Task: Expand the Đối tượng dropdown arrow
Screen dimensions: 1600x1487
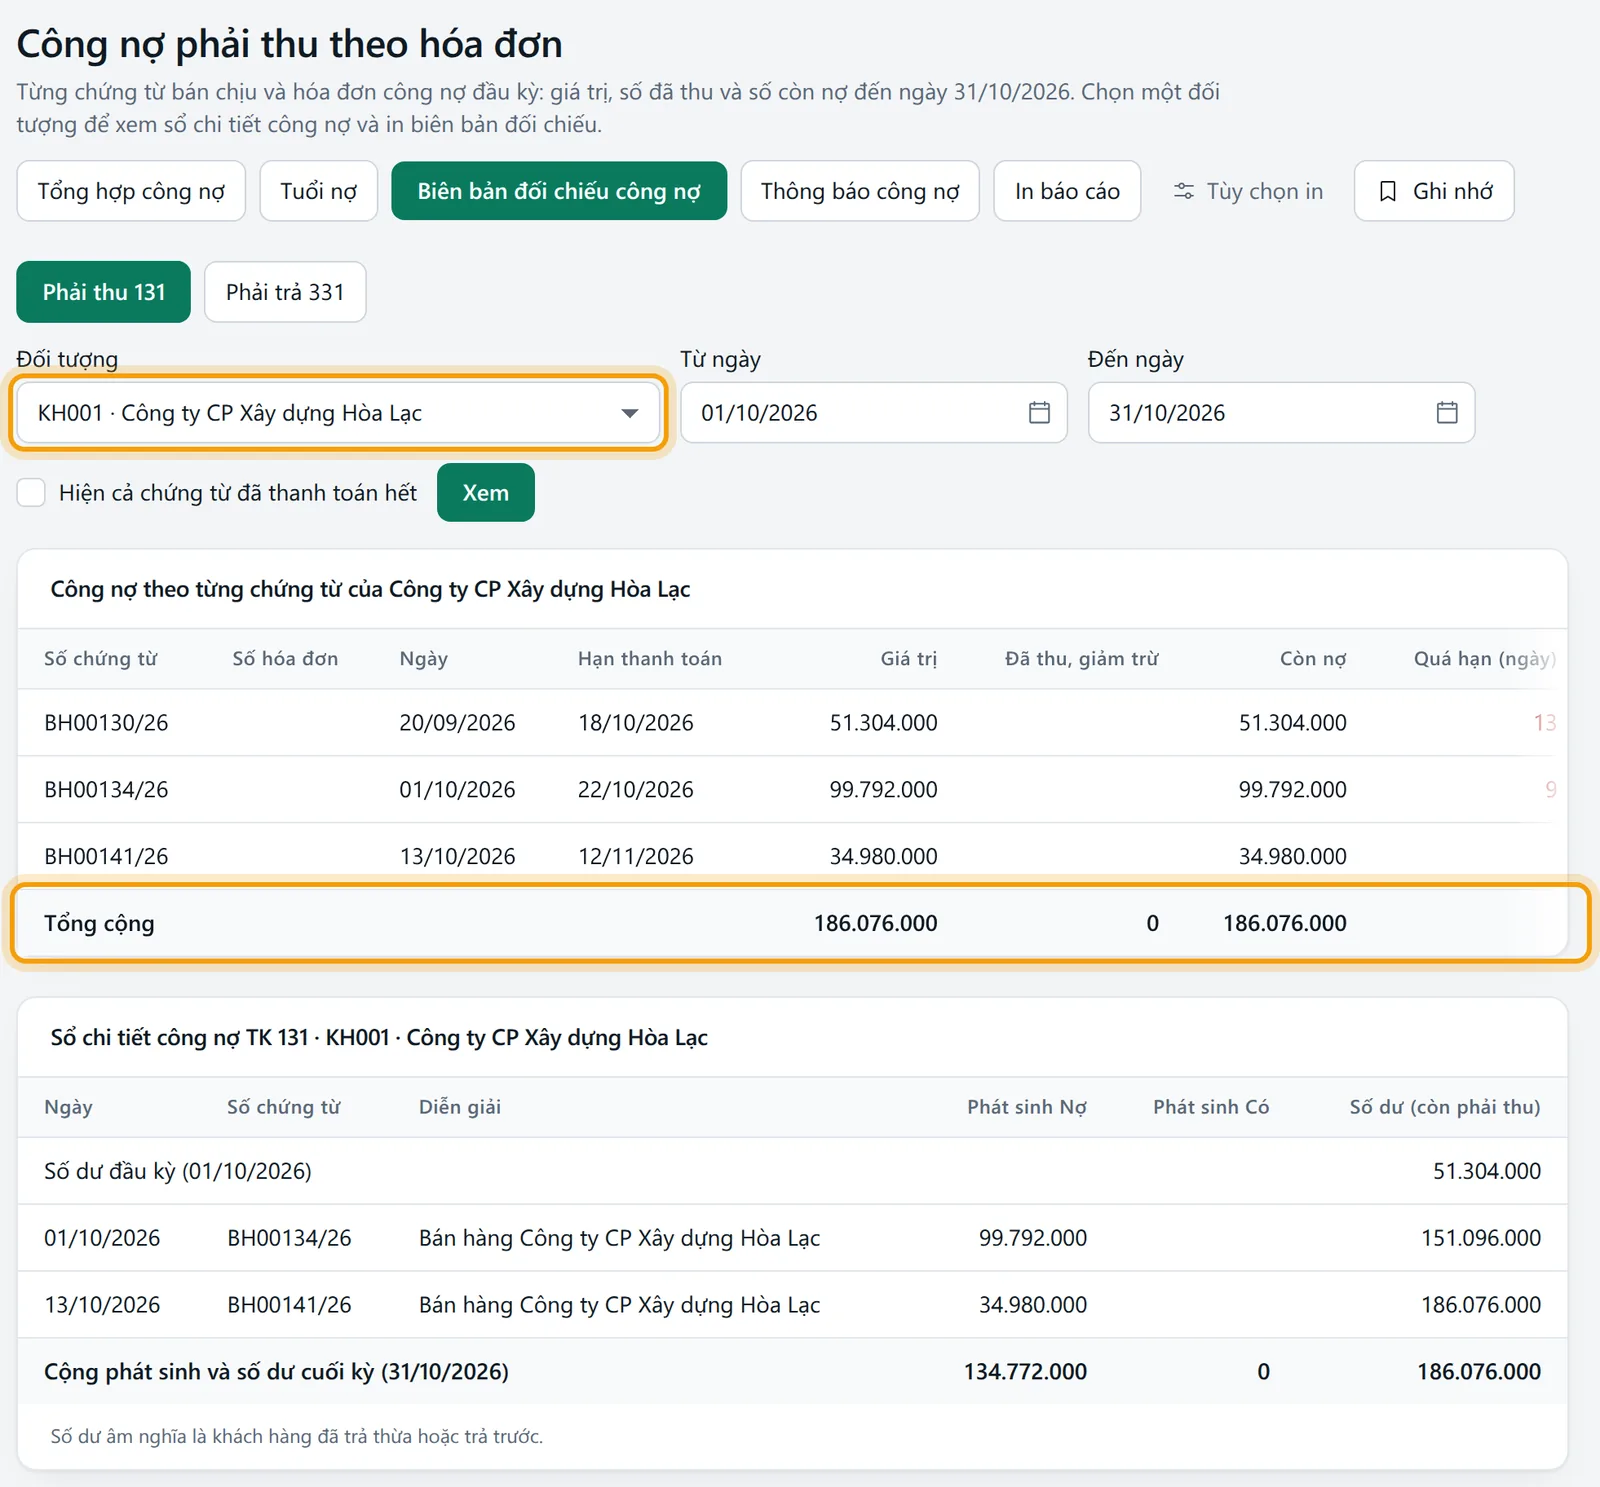Action: pyautogui.click(x=629, y=413)
